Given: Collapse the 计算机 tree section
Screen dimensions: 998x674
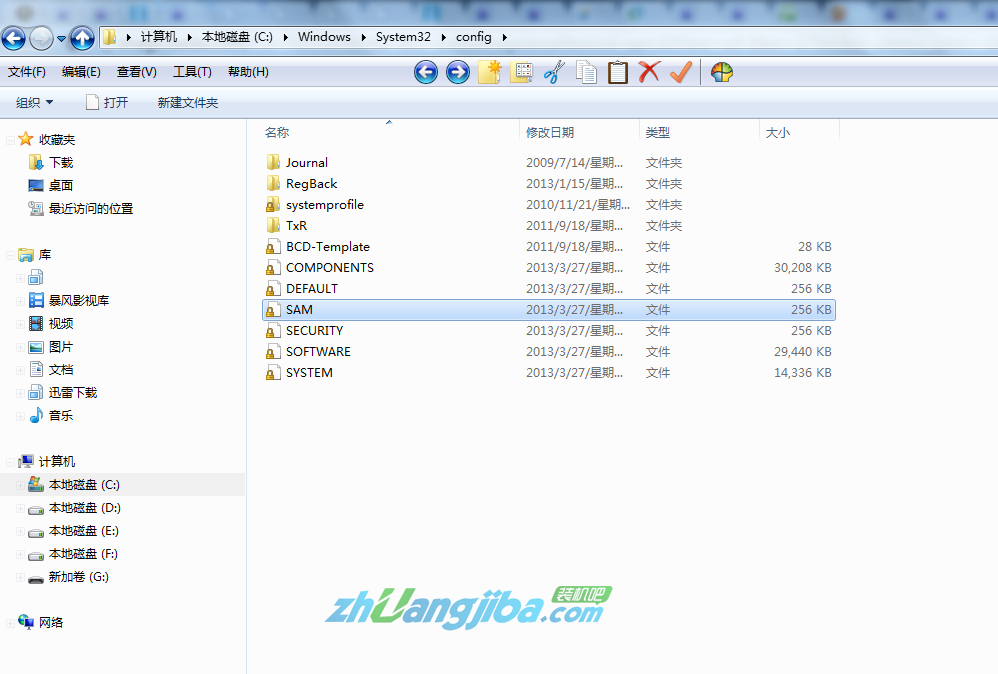Looking at the screenshot, I should click(x=9, y=462).
